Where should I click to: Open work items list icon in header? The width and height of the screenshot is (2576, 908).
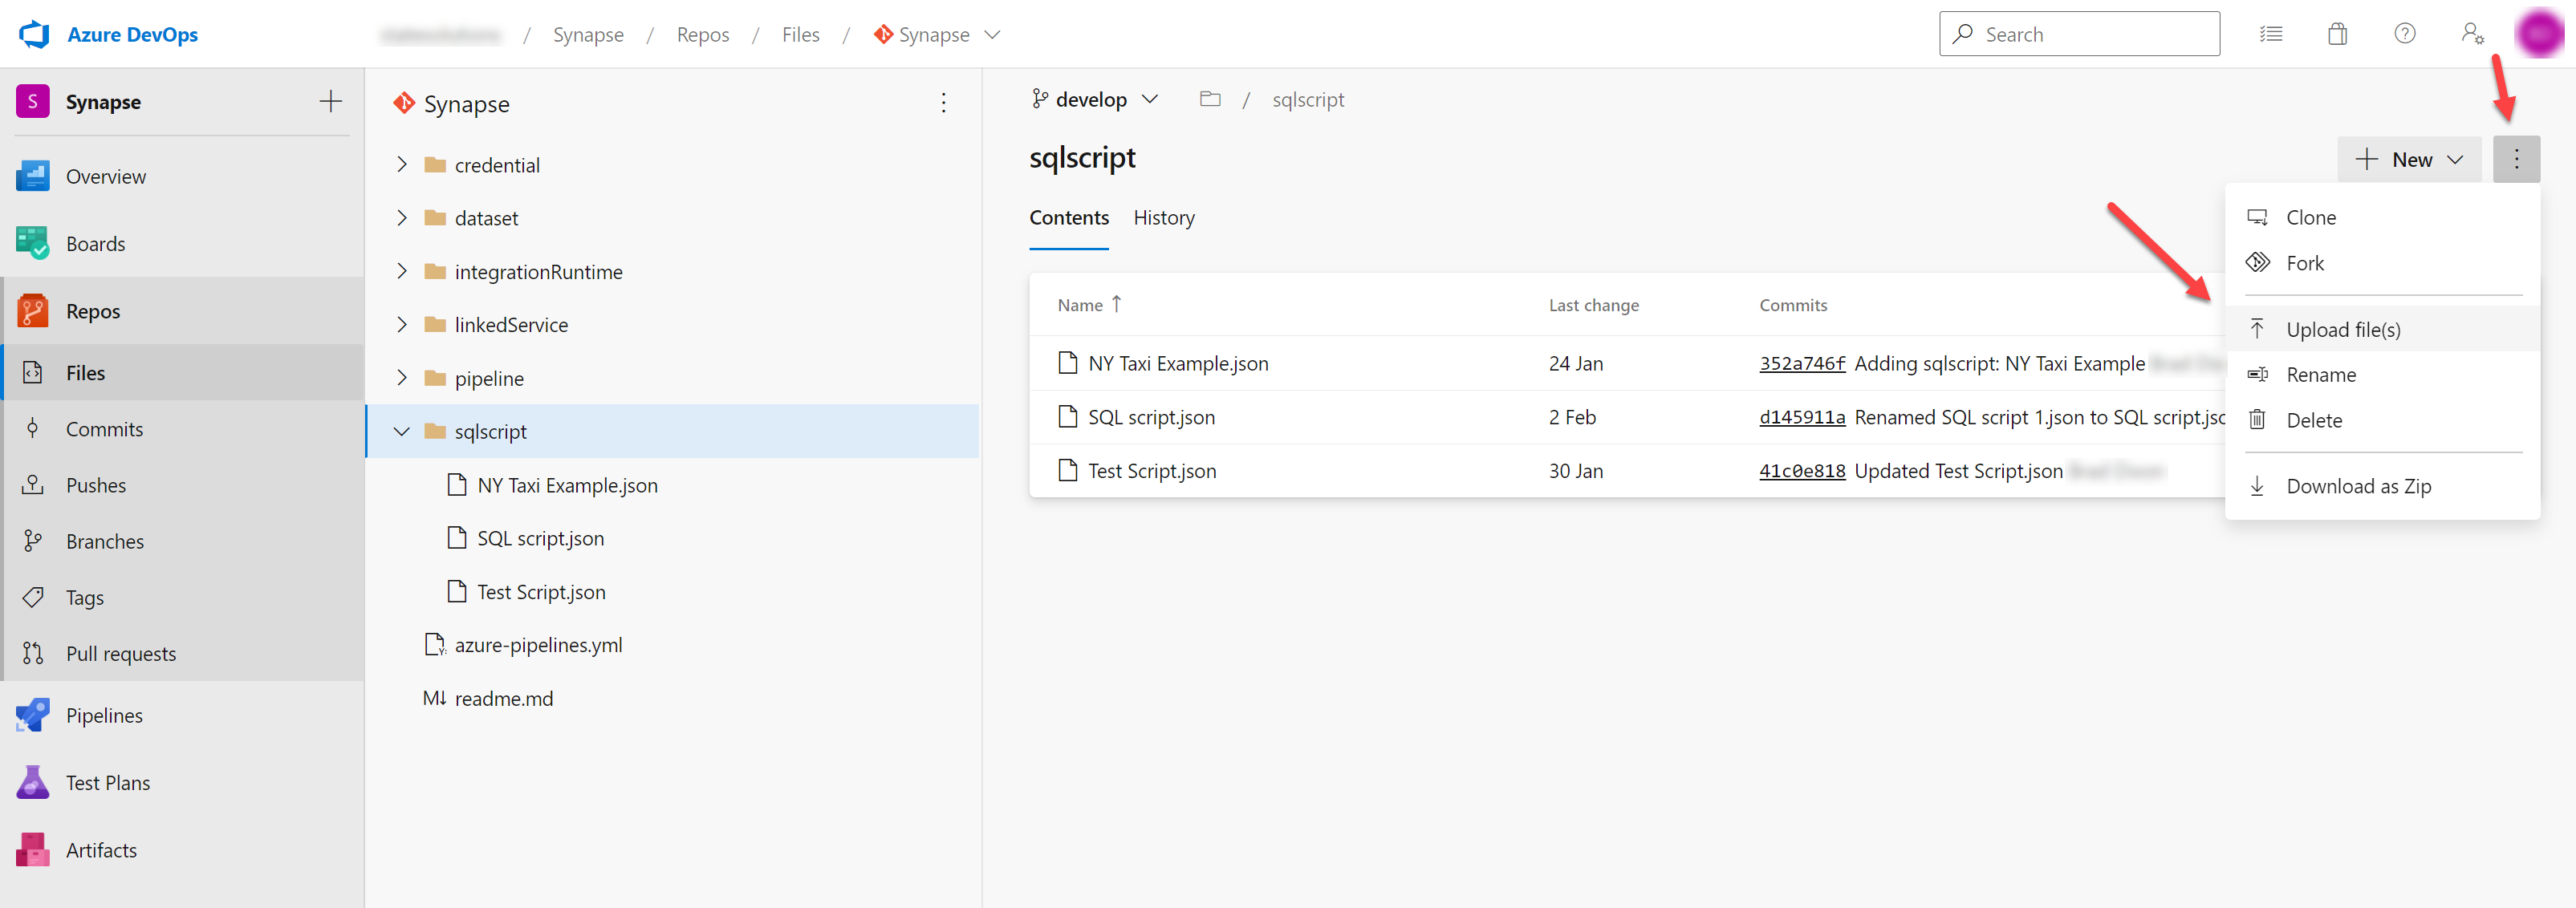[x=2270, y=34]
